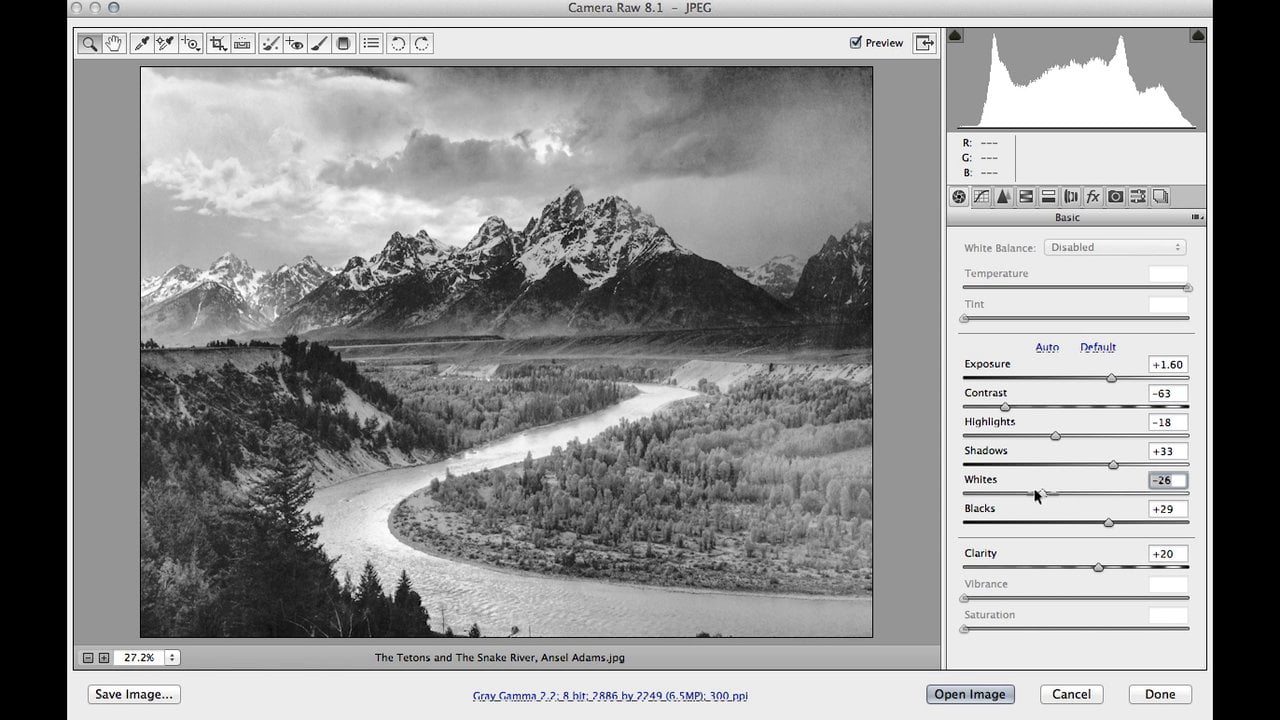Image resolution: width=1280 pixels, height=720 pixels.
Task: Zoom in with the plus button
Action: tap(104, 657)
